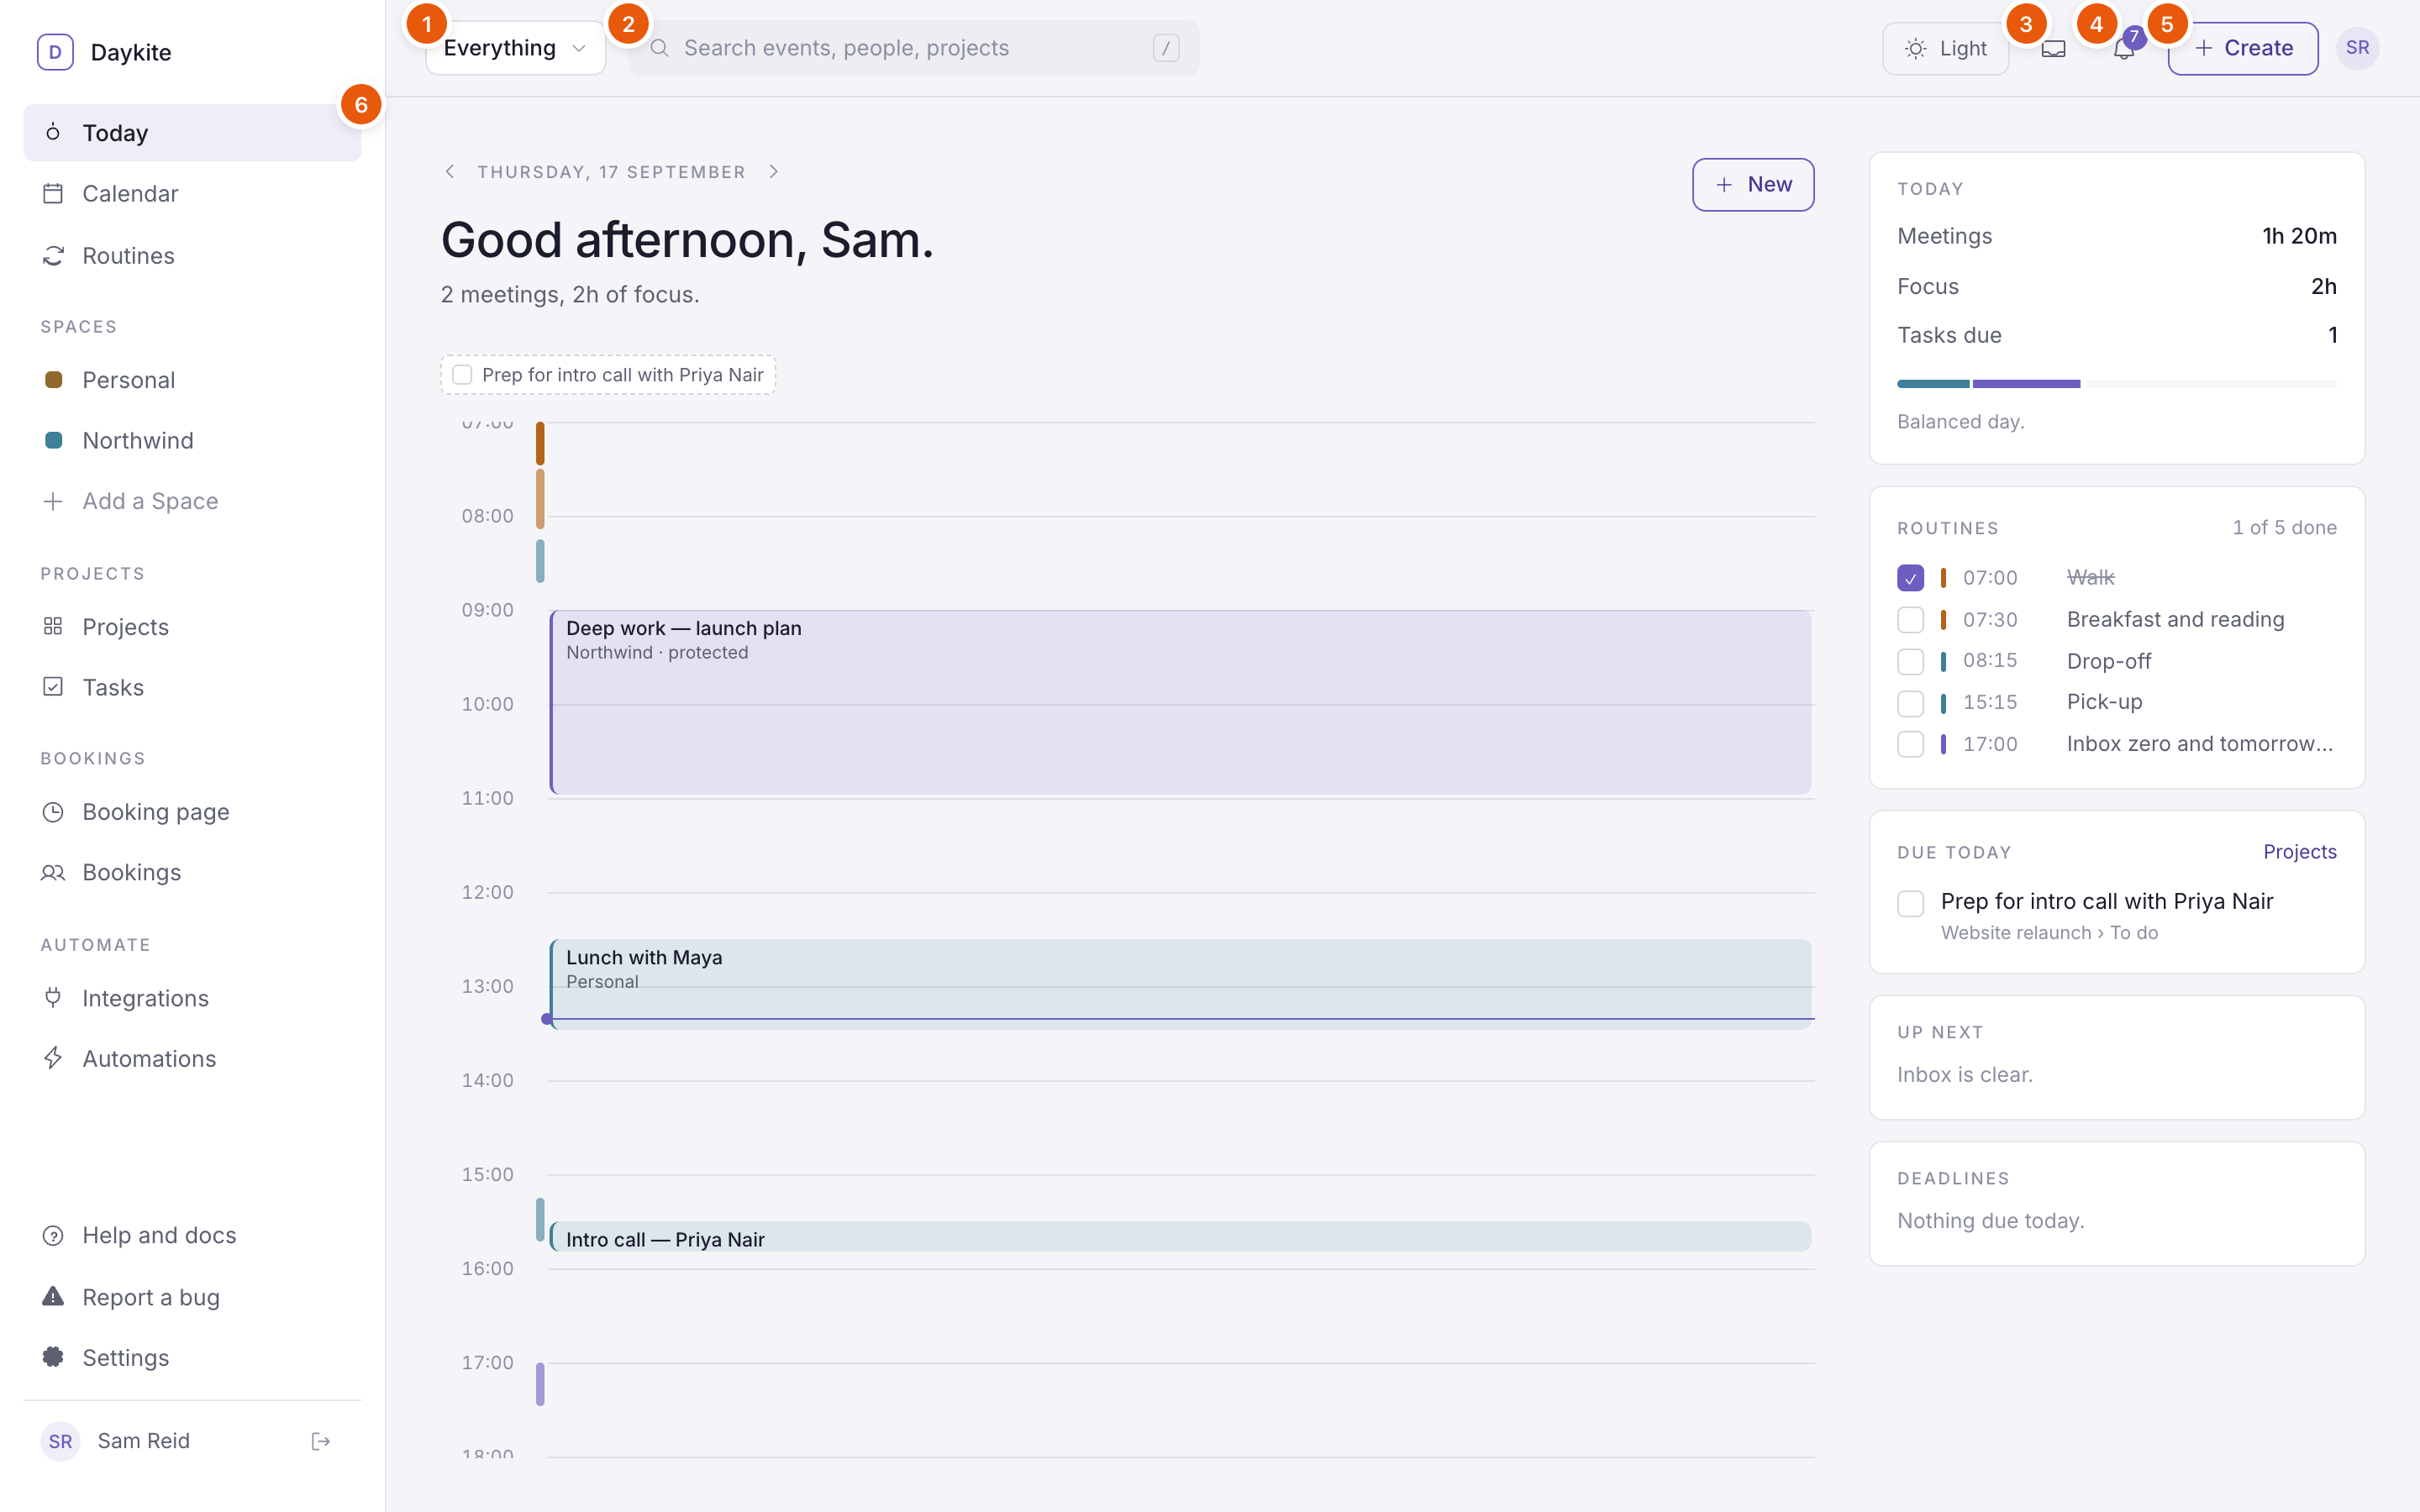Uncheck the Walk routine checkbox
This screenshot has width=2420, height=1512.
[1910, 578]
